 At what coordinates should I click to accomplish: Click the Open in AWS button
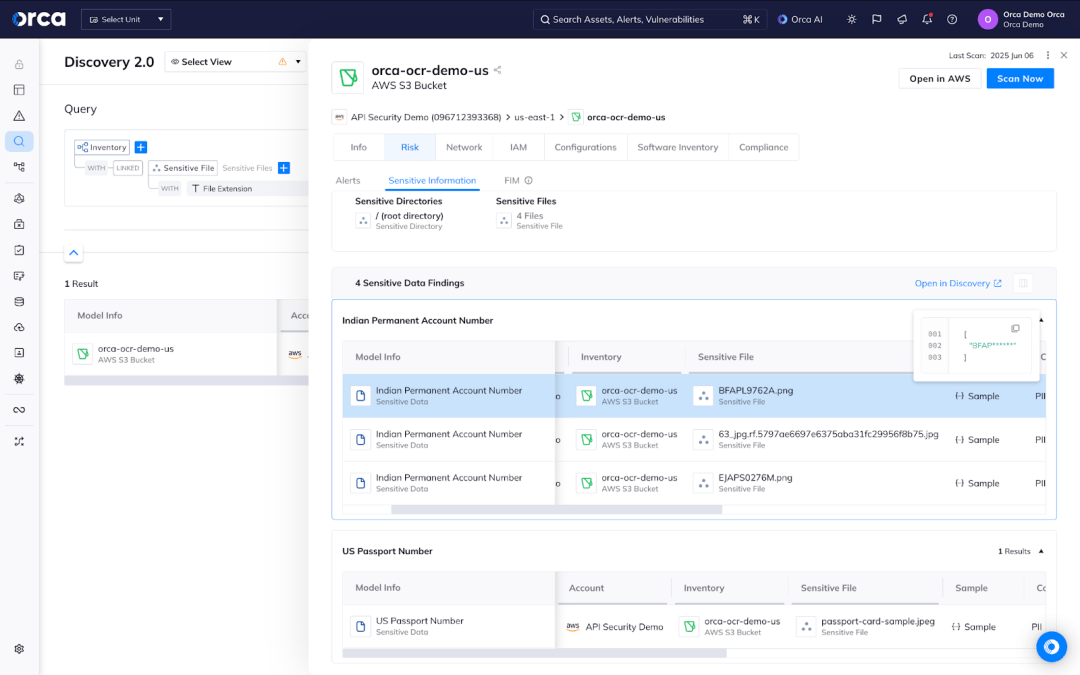939,79
